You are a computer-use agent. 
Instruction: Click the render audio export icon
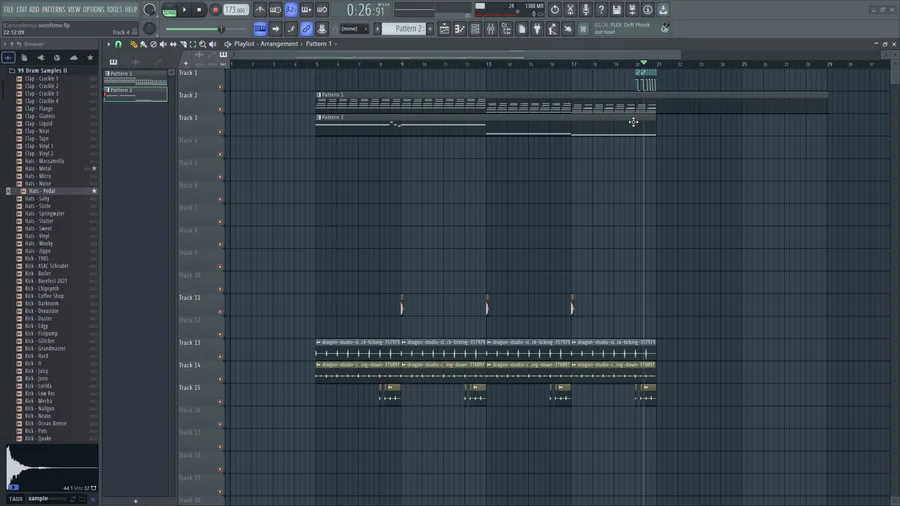point(632,10)
